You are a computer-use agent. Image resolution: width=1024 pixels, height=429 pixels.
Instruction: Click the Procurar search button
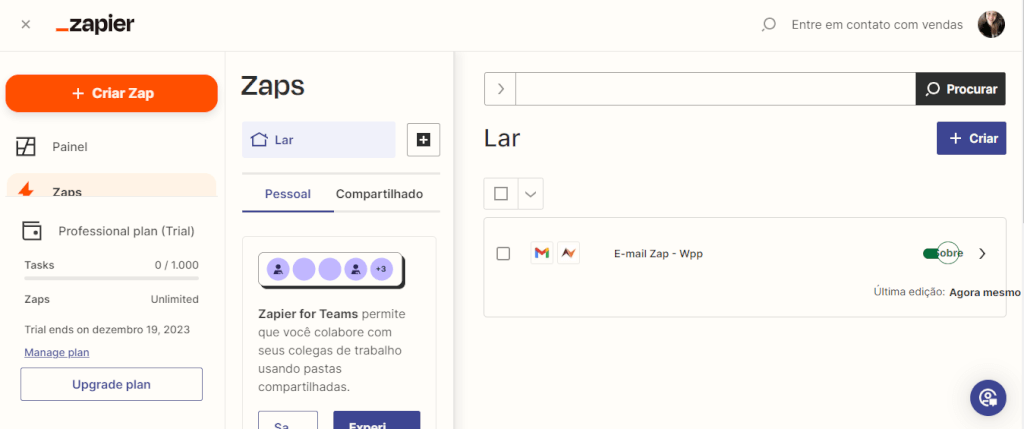point(961,89)
